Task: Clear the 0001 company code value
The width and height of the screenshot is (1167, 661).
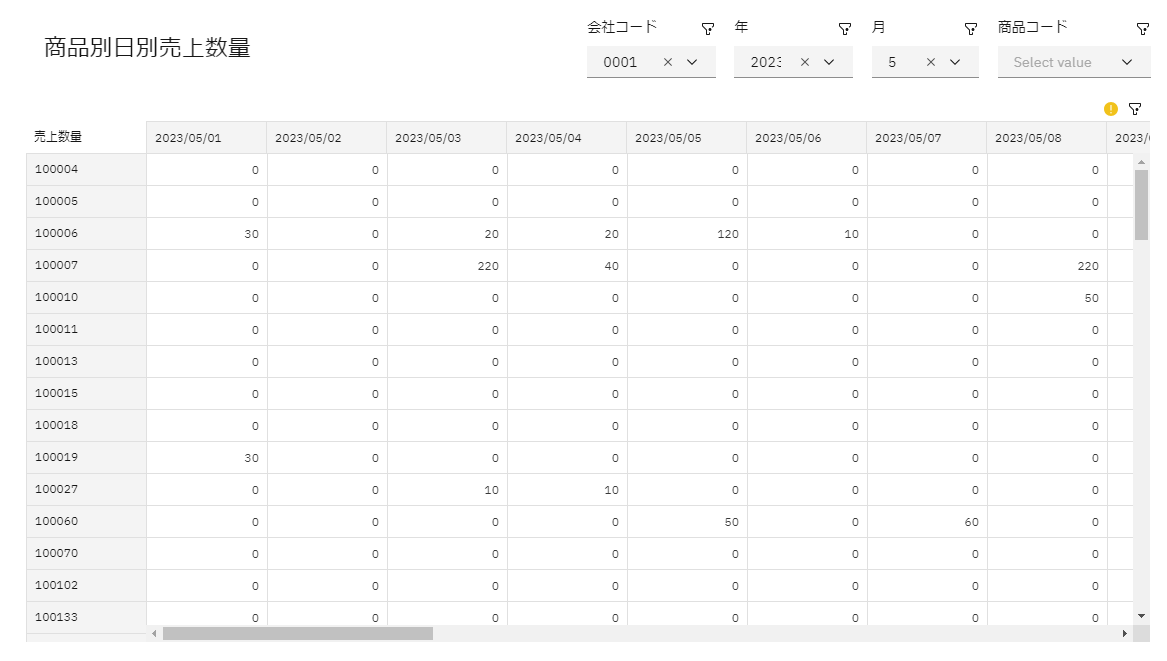Action: pyautogui.click(x=668, y=62)
